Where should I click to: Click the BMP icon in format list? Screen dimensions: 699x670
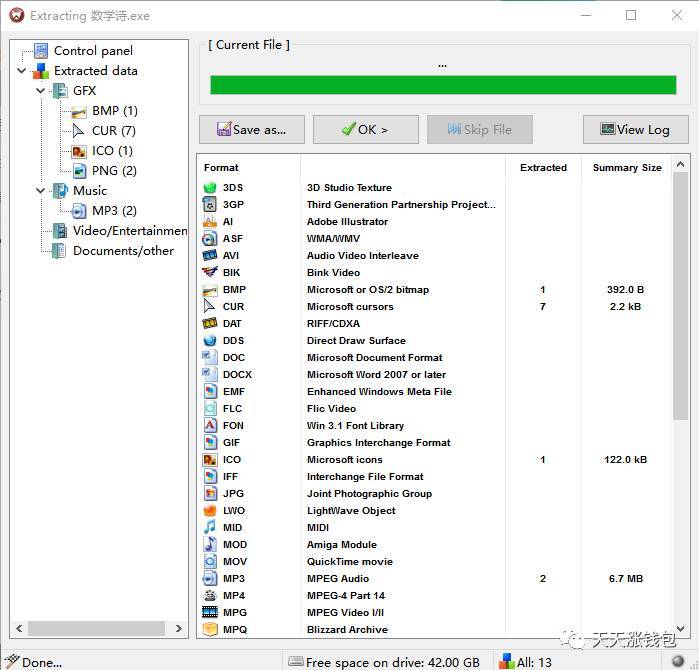[210, 290]
